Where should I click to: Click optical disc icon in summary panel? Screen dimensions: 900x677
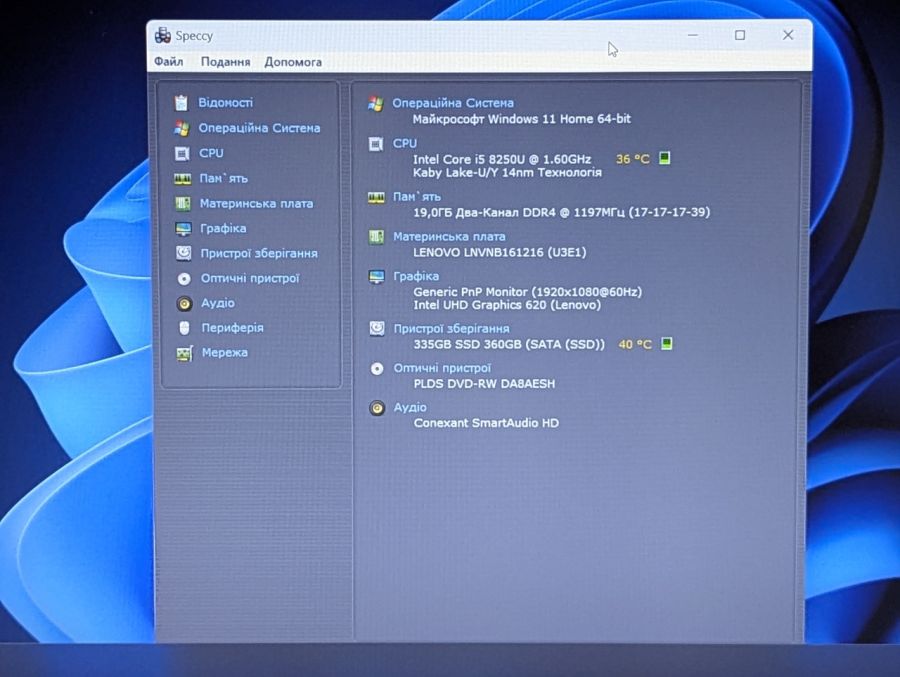377,369
